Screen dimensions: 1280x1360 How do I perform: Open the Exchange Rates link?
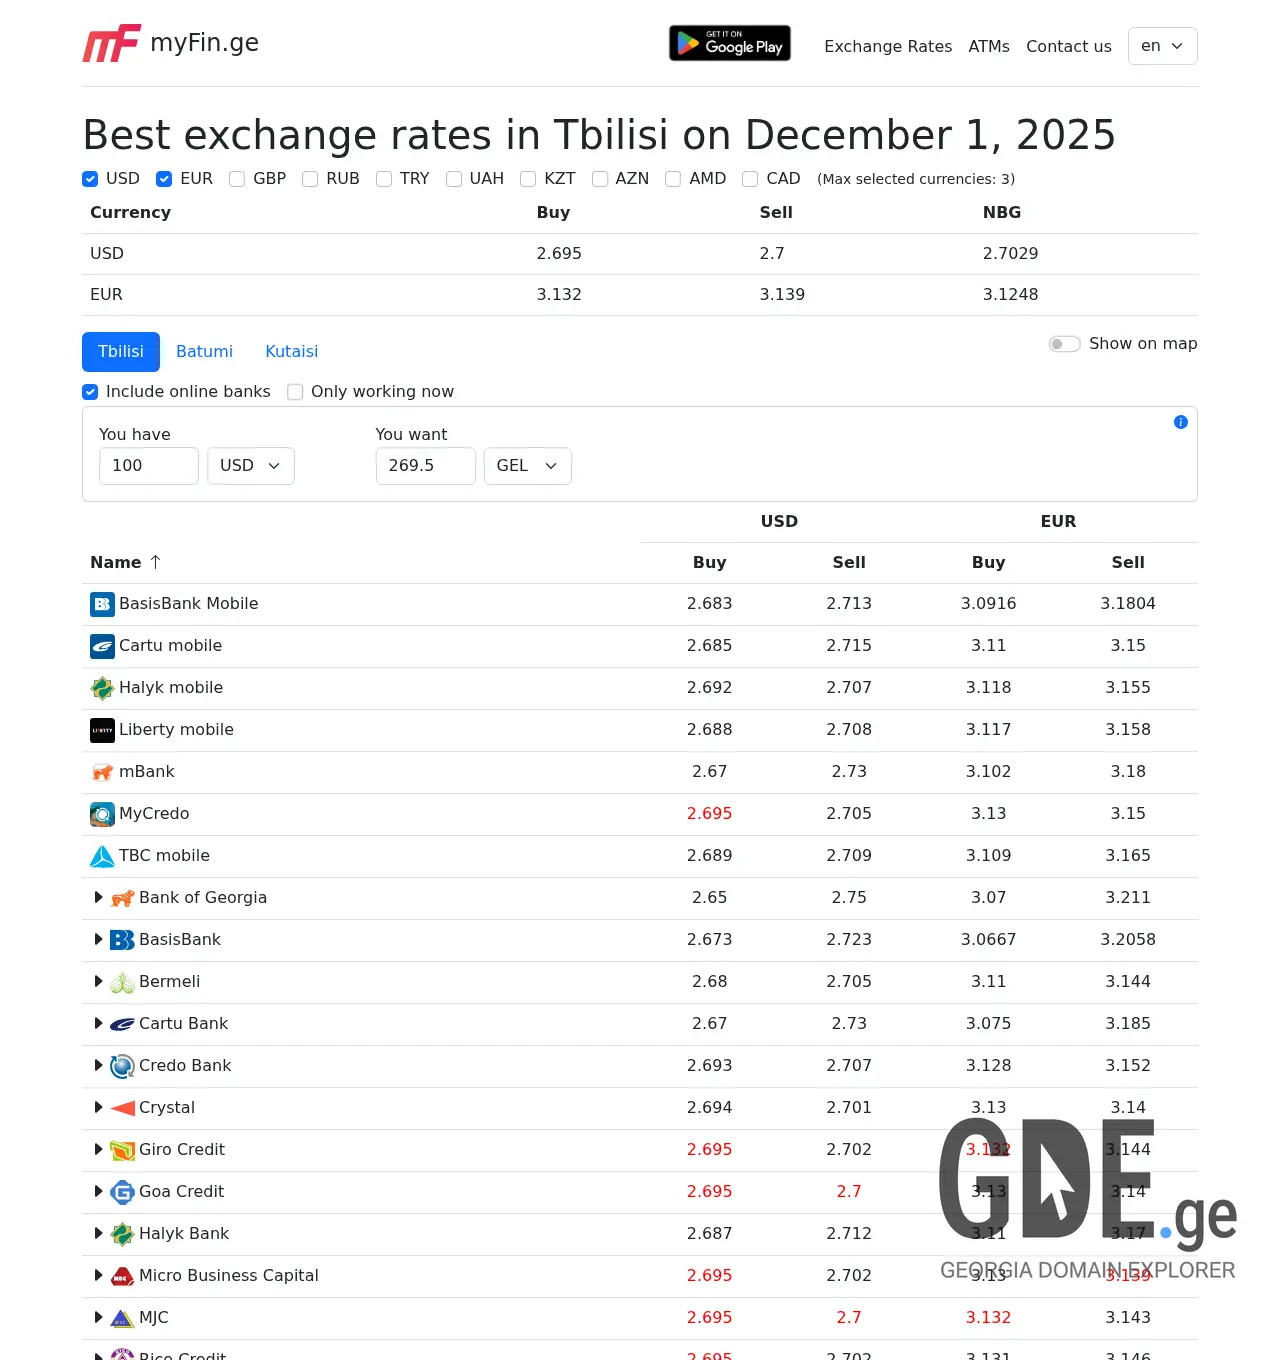887,46
